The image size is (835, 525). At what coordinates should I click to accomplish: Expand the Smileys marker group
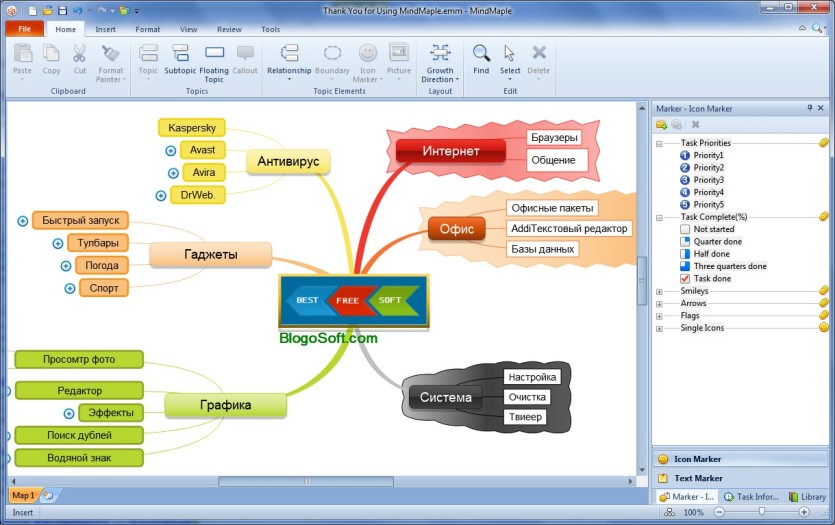[x=659, y=292]
